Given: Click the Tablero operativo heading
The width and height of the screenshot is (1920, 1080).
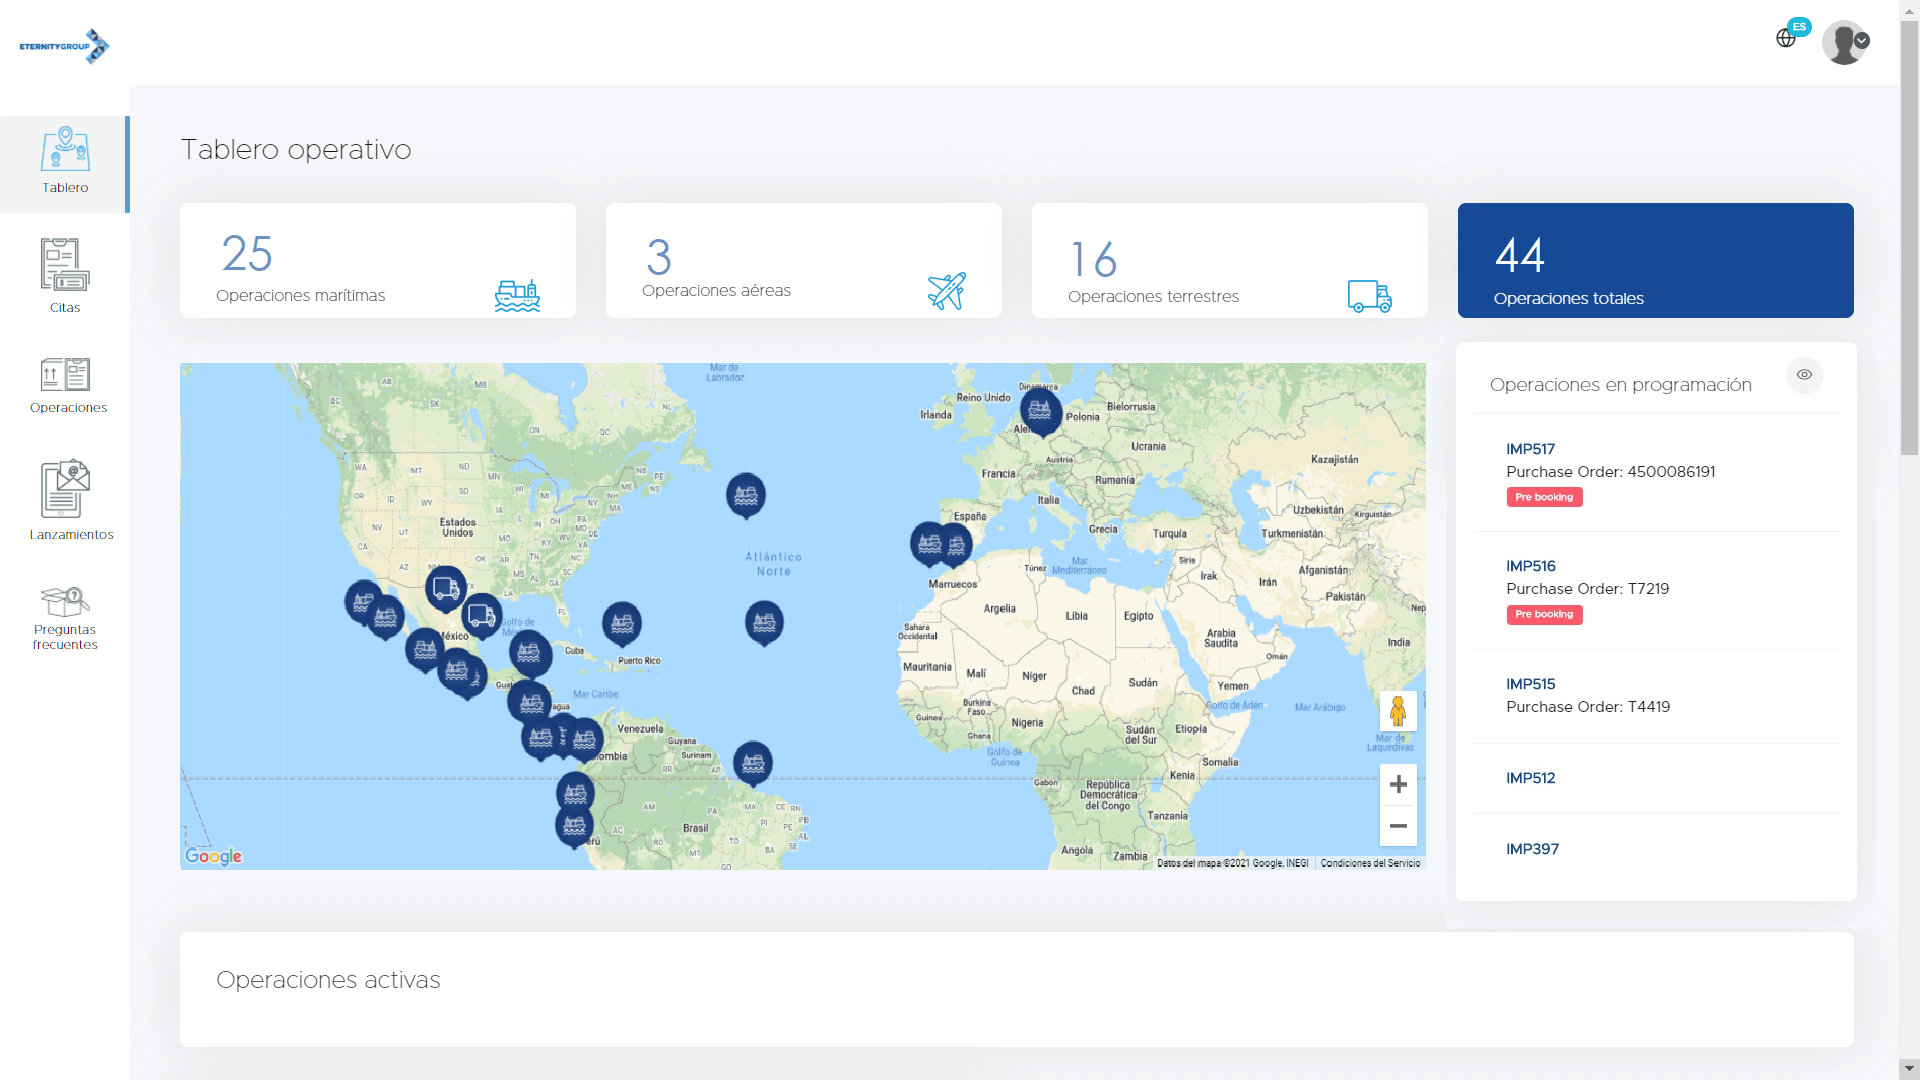Looking at the screenshot, I should pyautogui.click(x=296, y=150).
